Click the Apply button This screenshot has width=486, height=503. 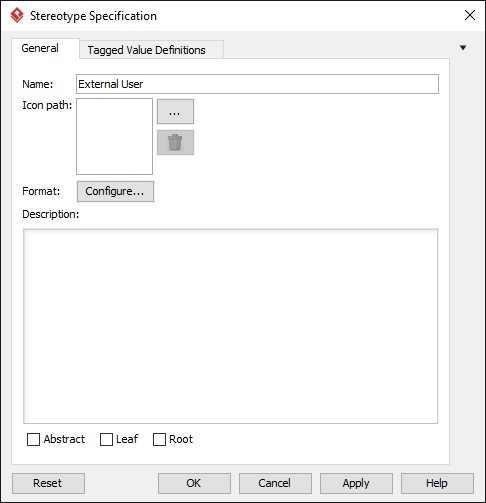(x=356, y=483)
